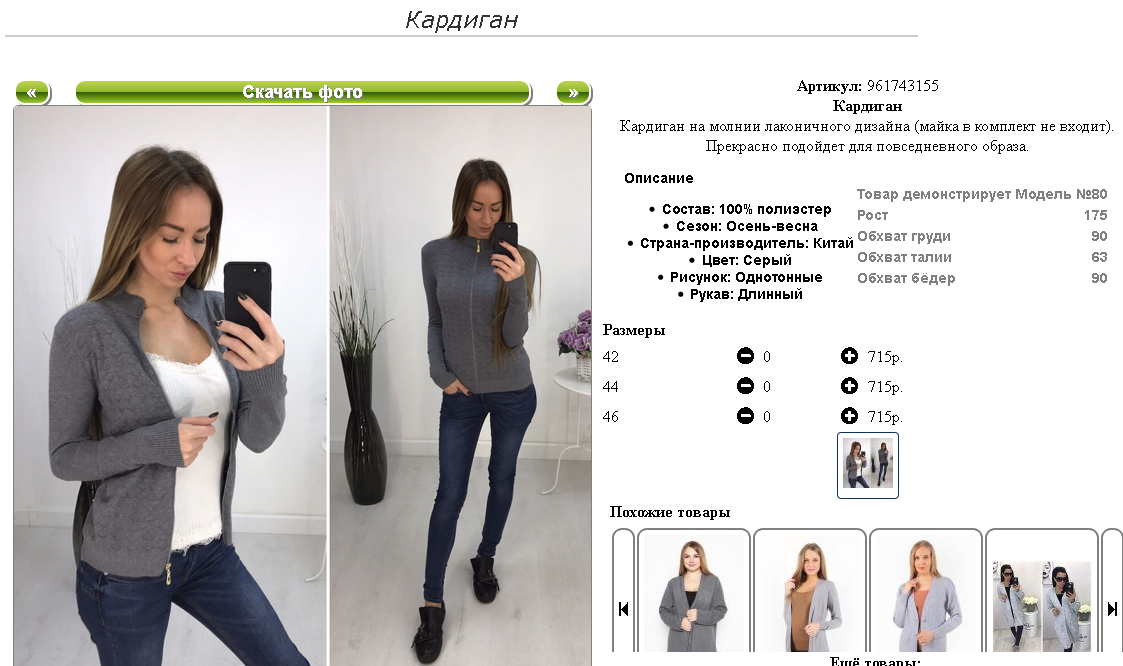
Task: Select the small product photo thumbnail
Action: point(868,465)
